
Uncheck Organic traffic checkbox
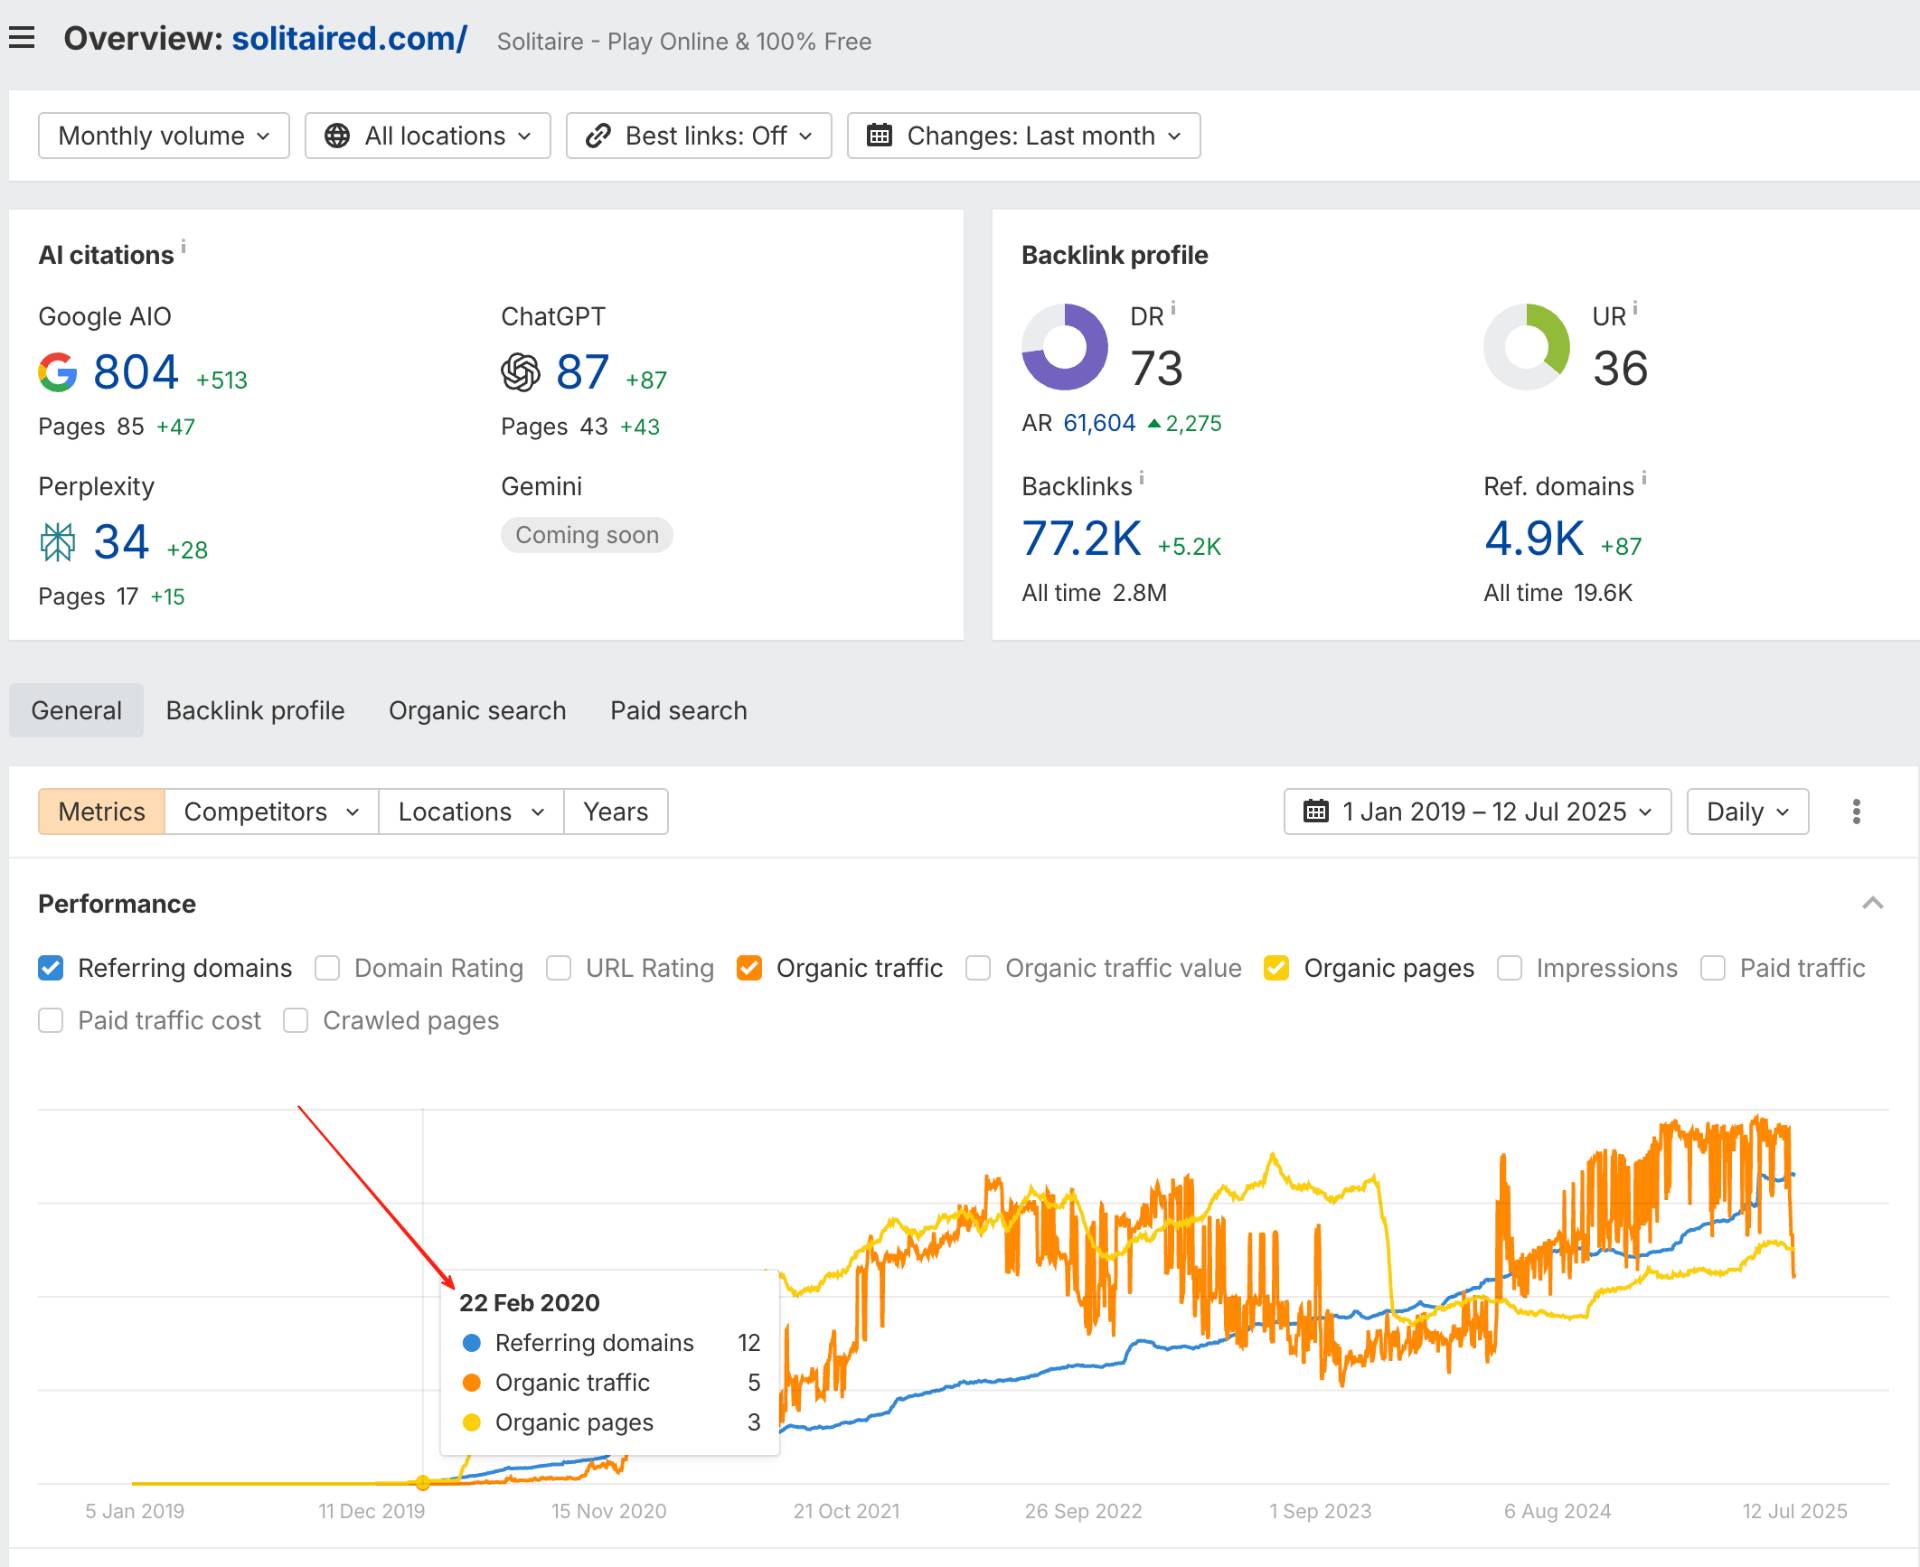(749, 968)
